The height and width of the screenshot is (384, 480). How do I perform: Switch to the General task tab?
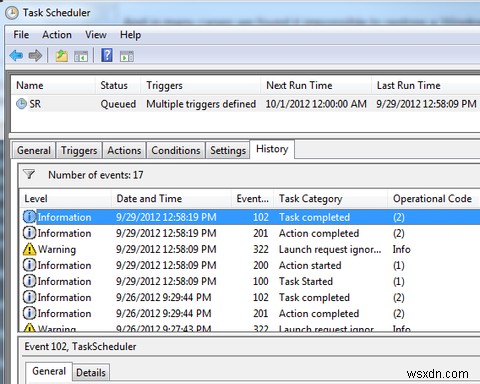click(x=34, y=150)
